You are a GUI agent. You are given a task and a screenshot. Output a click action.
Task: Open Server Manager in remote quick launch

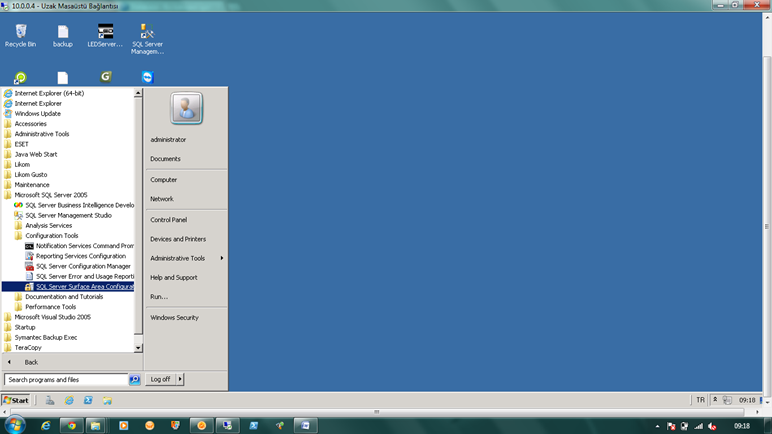pos(50,401)
